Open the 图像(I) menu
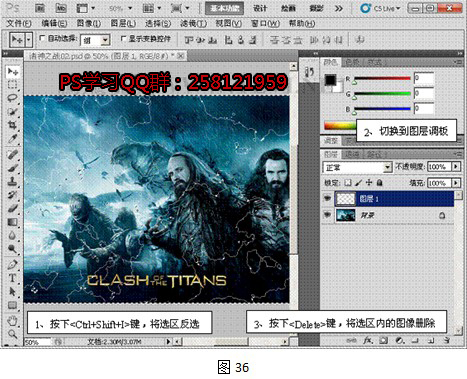 [x=89, y=23]
